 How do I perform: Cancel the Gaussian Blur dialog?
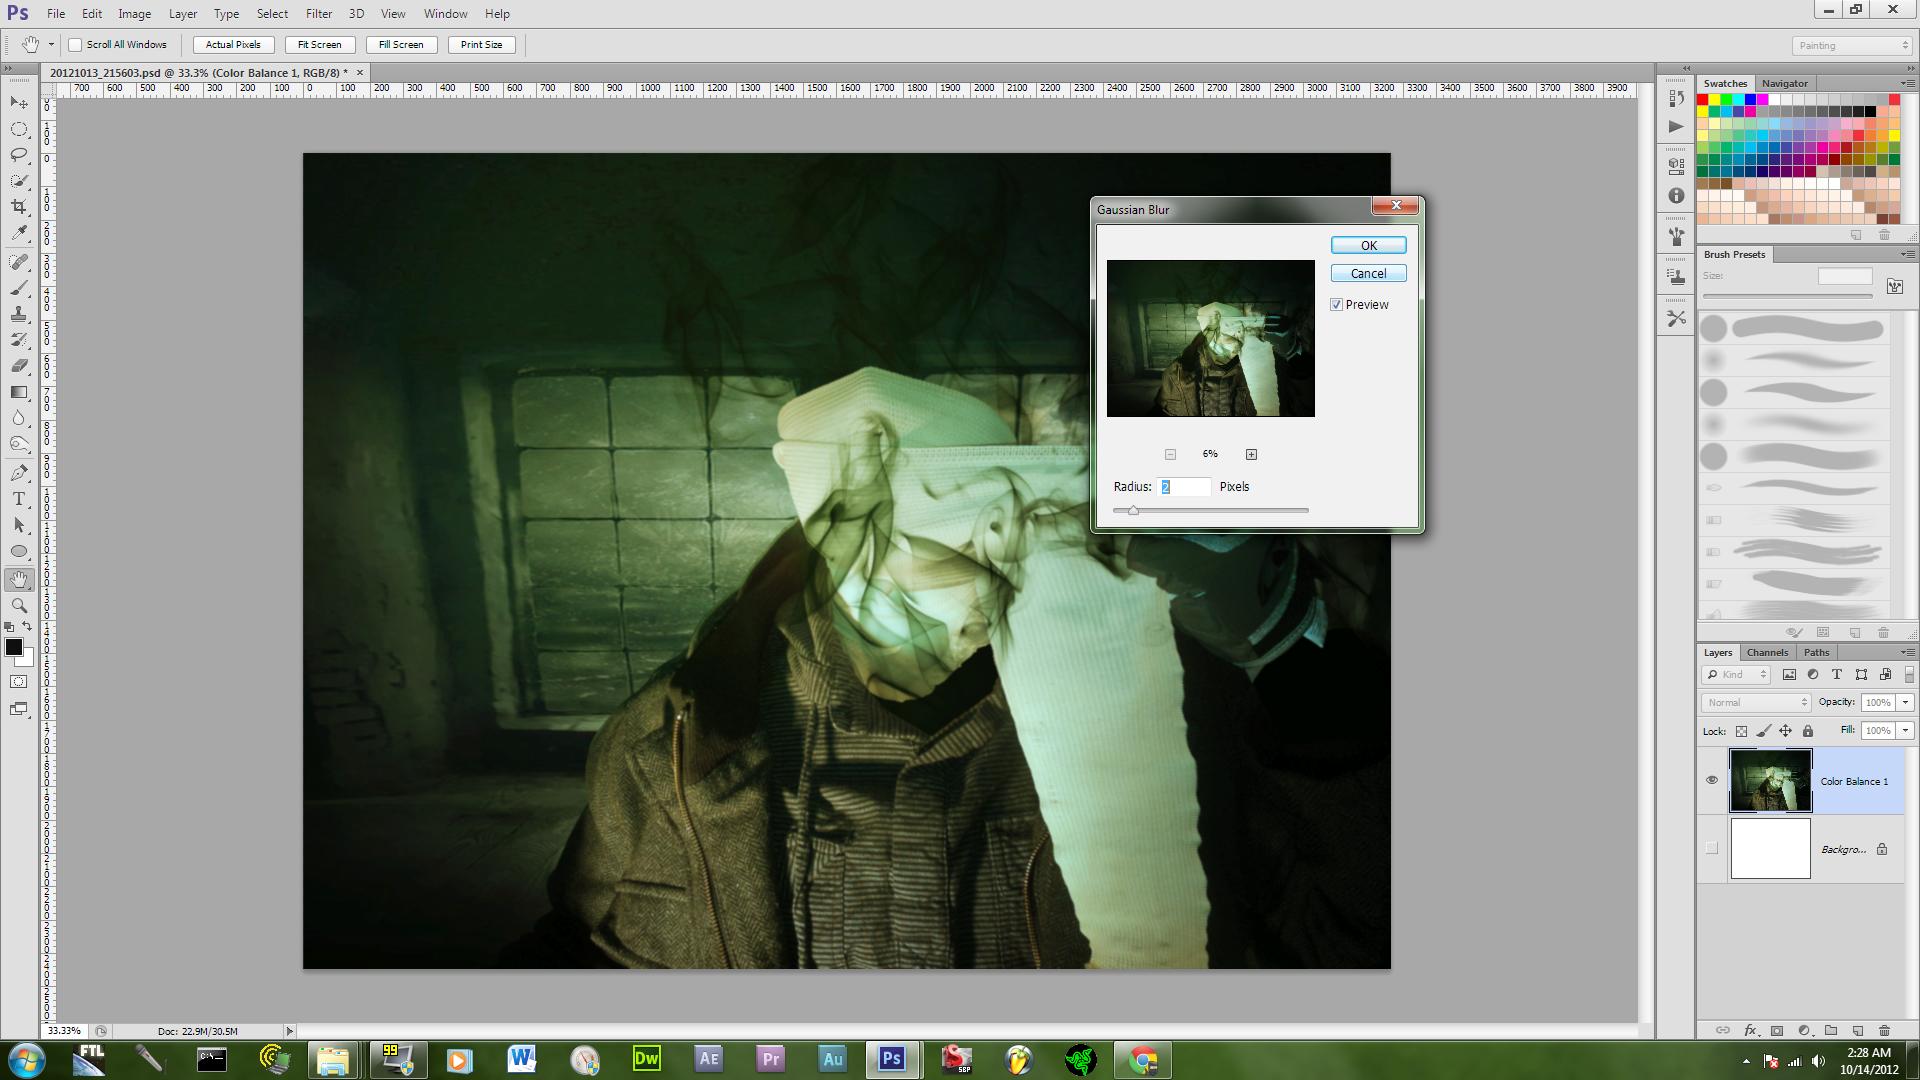tap(1369, 274)
